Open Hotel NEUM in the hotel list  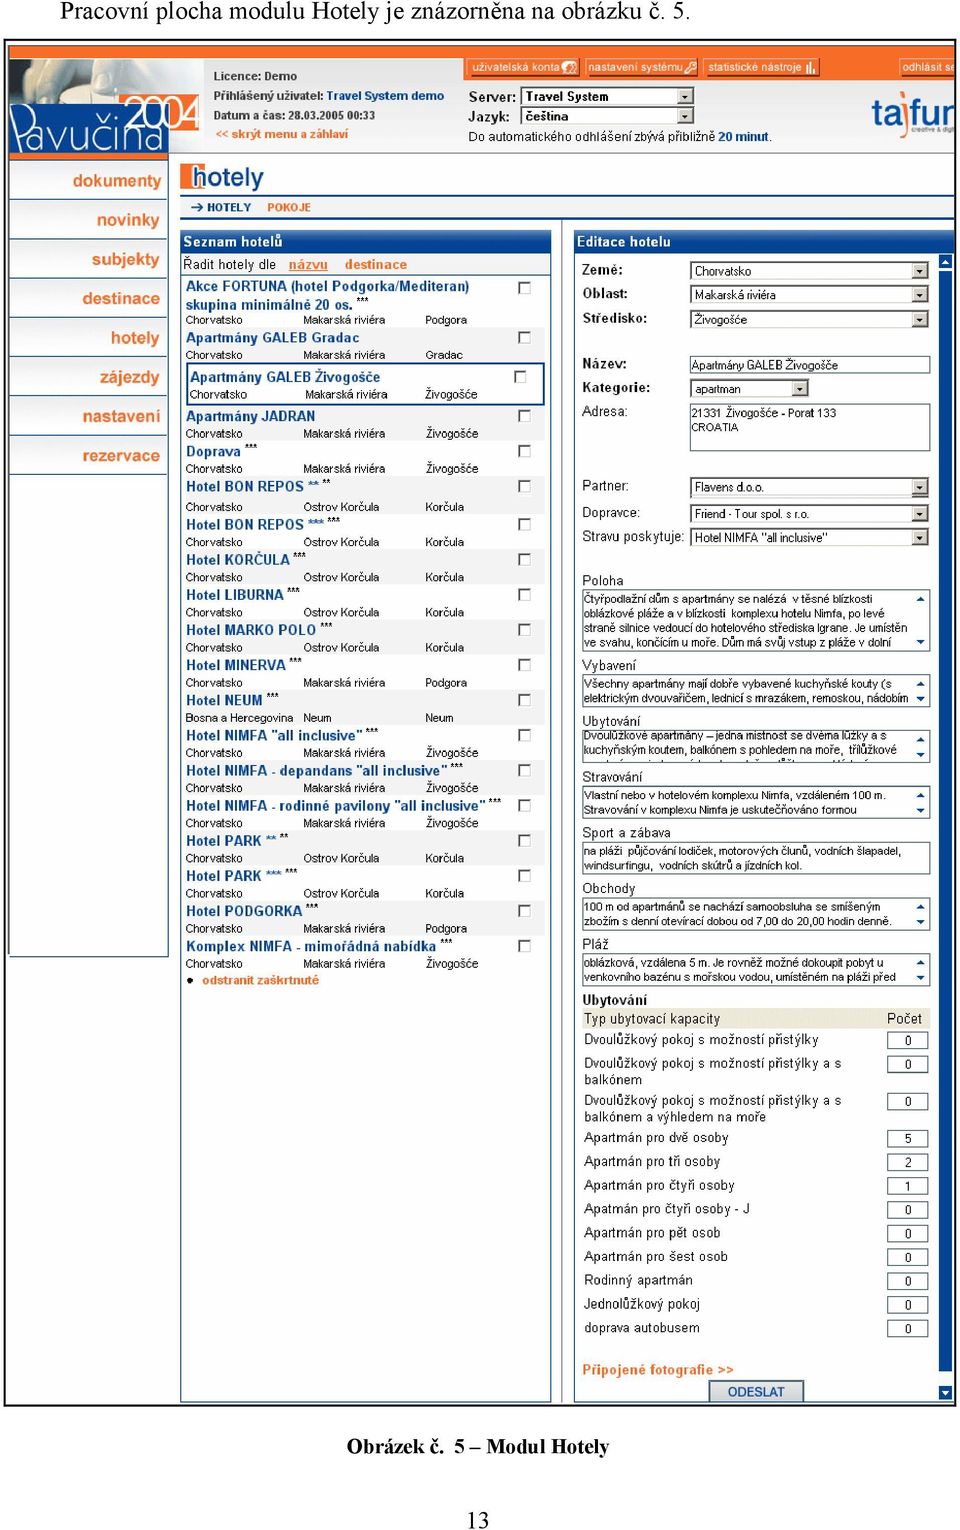(x=224, y=701)
